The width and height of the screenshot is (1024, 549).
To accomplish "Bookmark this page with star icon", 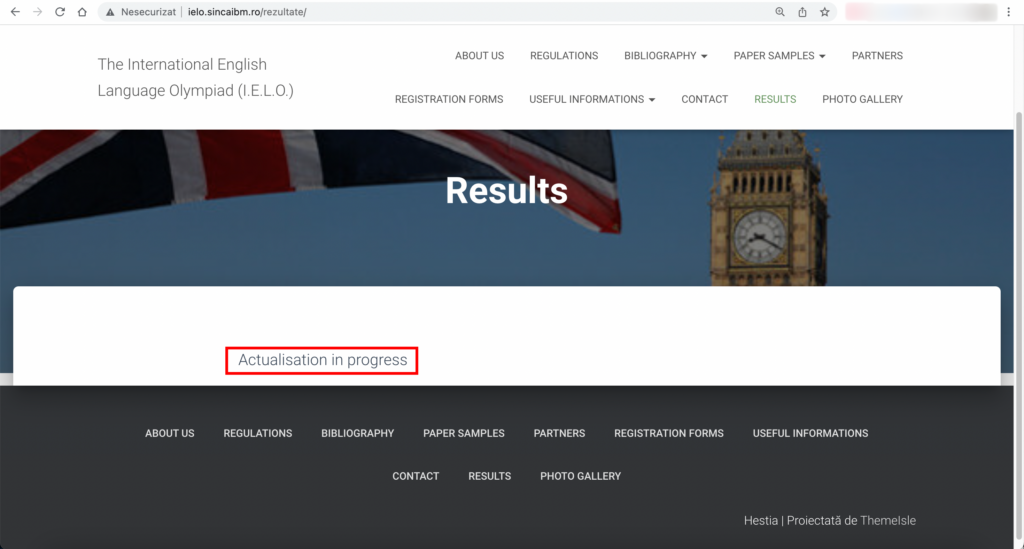I will (x=825, y=12).
